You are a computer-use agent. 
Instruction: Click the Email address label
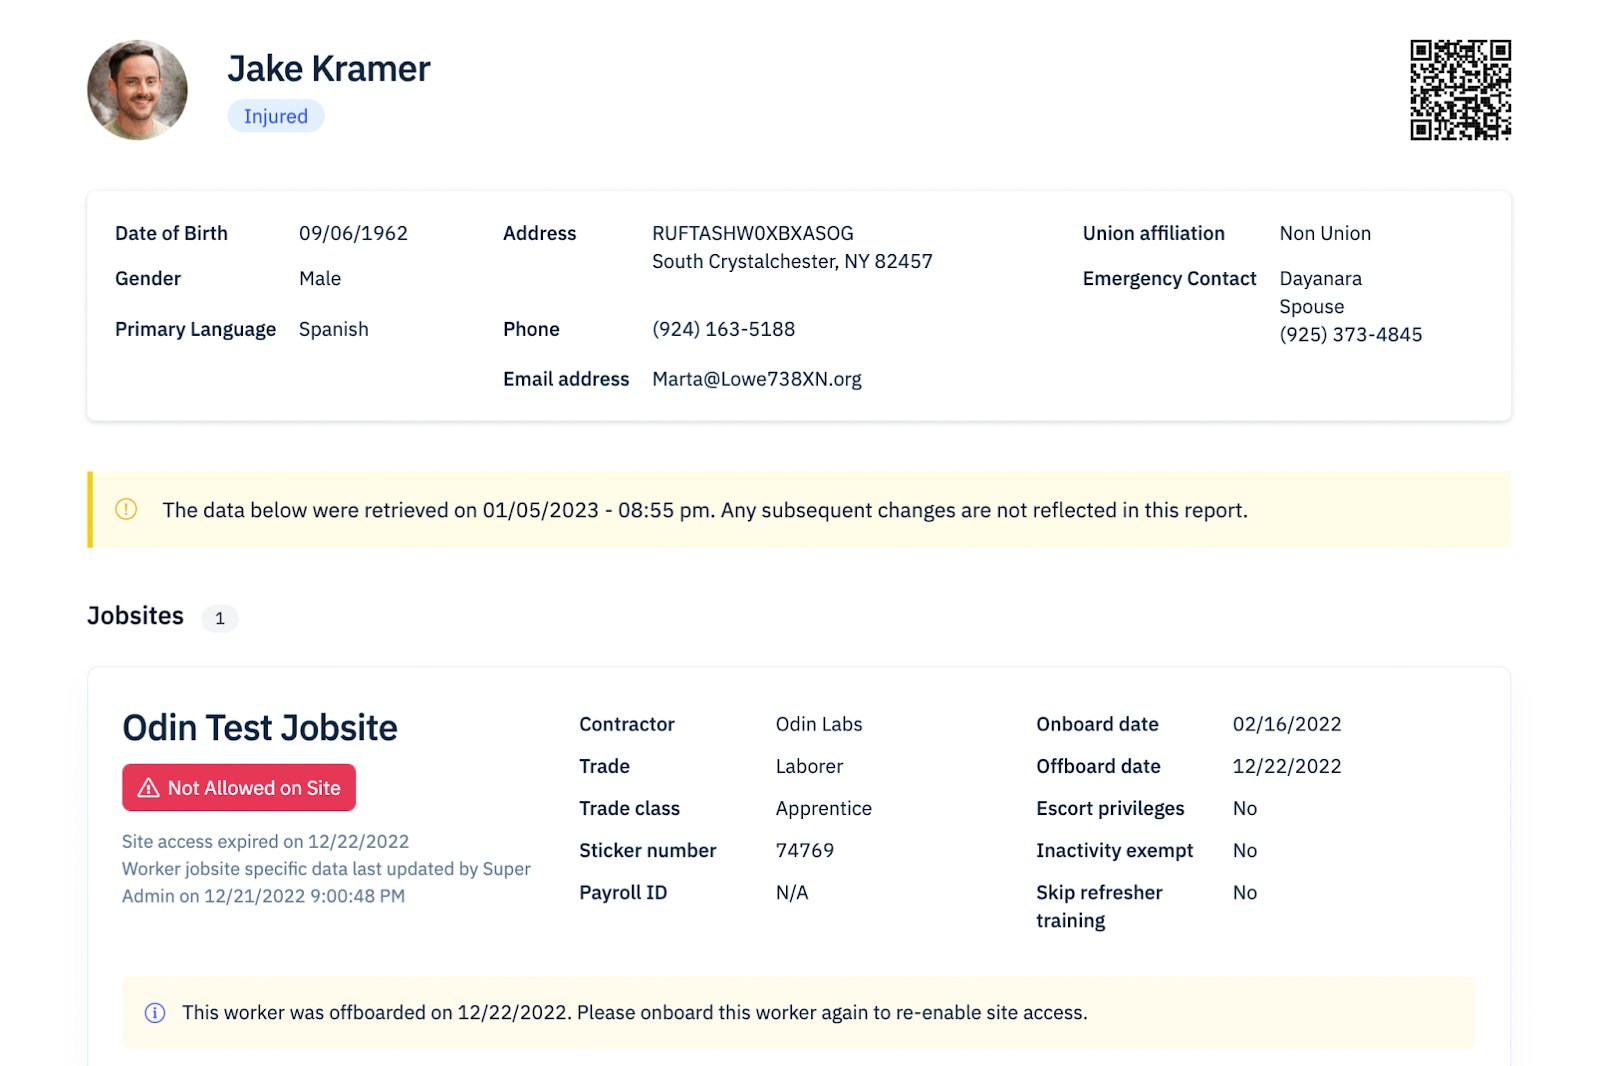coord(566,379)
